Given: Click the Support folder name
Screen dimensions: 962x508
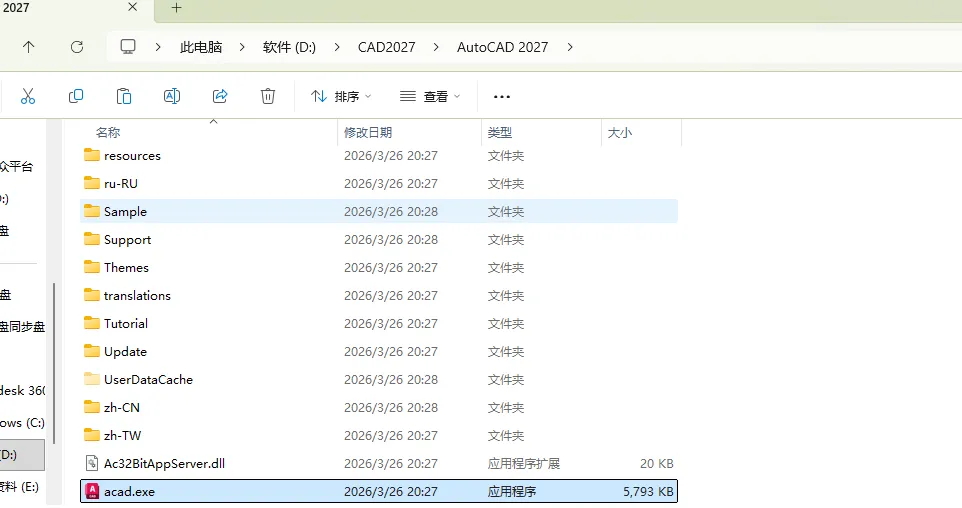Looking at the screenshot, I should pos(127,240).
